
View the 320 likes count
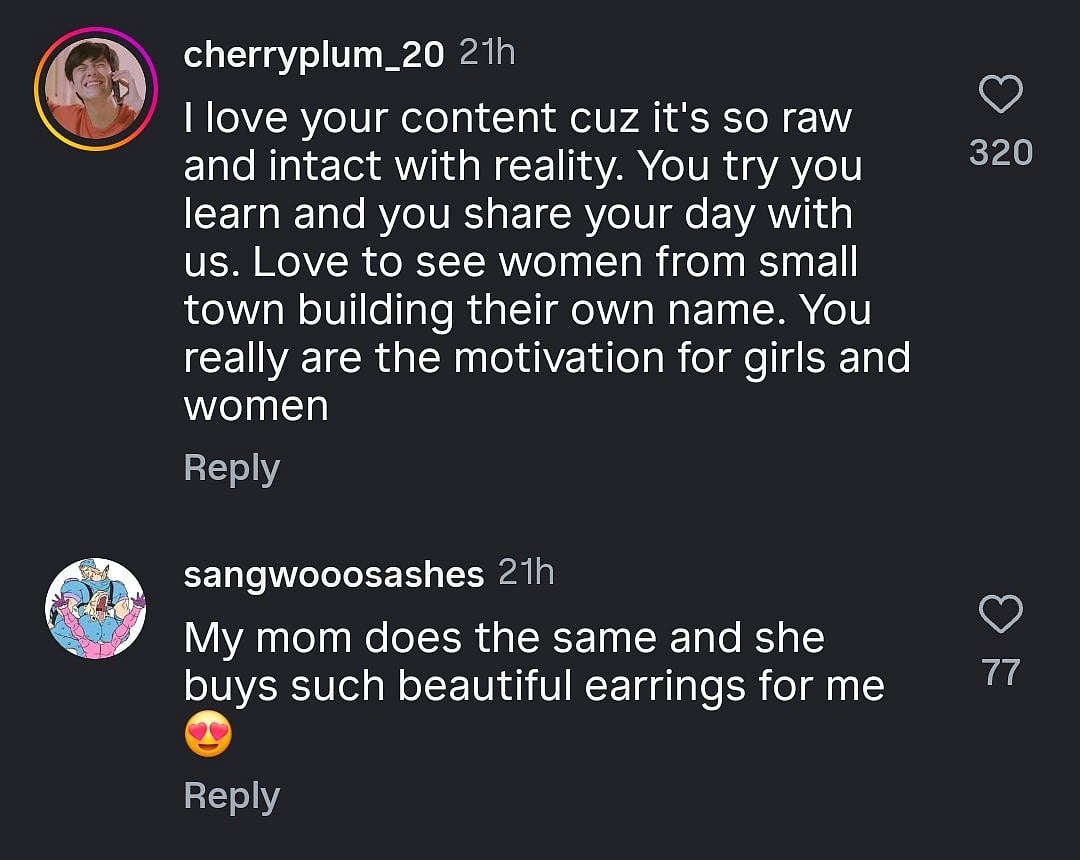pyautogui.click(x=1000, y=152)
